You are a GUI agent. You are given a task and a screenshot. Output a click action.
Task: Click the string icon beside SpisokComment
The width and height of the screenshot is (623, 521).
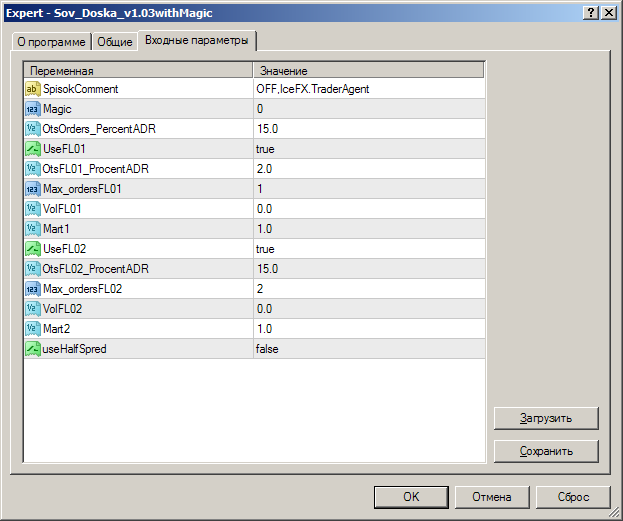pyautogui.click(x=33, y=89)
